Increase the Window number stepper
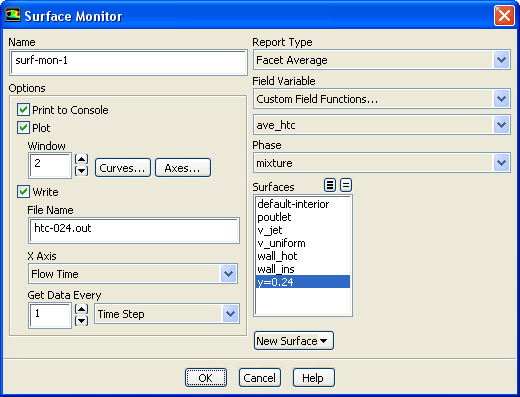 point(82,159)
